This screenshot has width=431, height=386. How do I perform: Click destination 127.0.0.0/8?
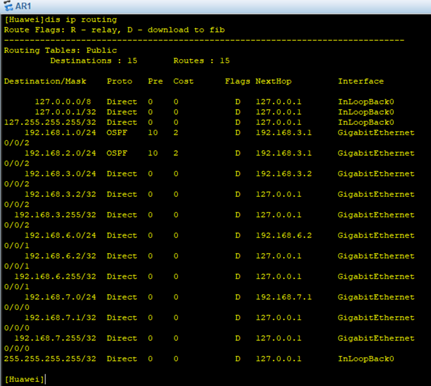(63, 102)
